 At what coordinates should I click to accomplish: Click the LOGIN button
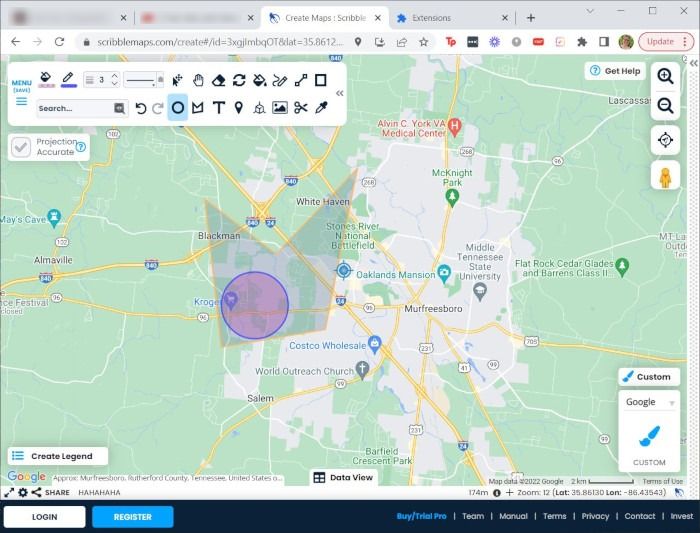[x=45, y=517]
